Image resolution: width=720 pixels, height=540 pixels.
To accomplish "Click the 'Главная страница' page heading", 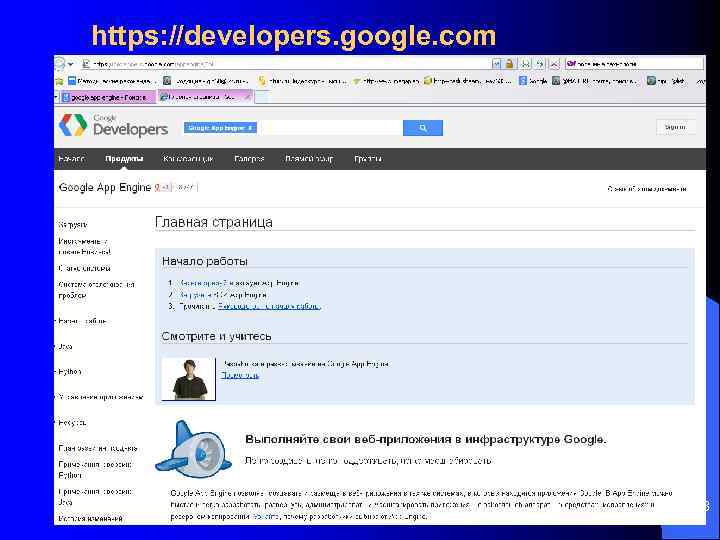I will click(x=214, y=222).
